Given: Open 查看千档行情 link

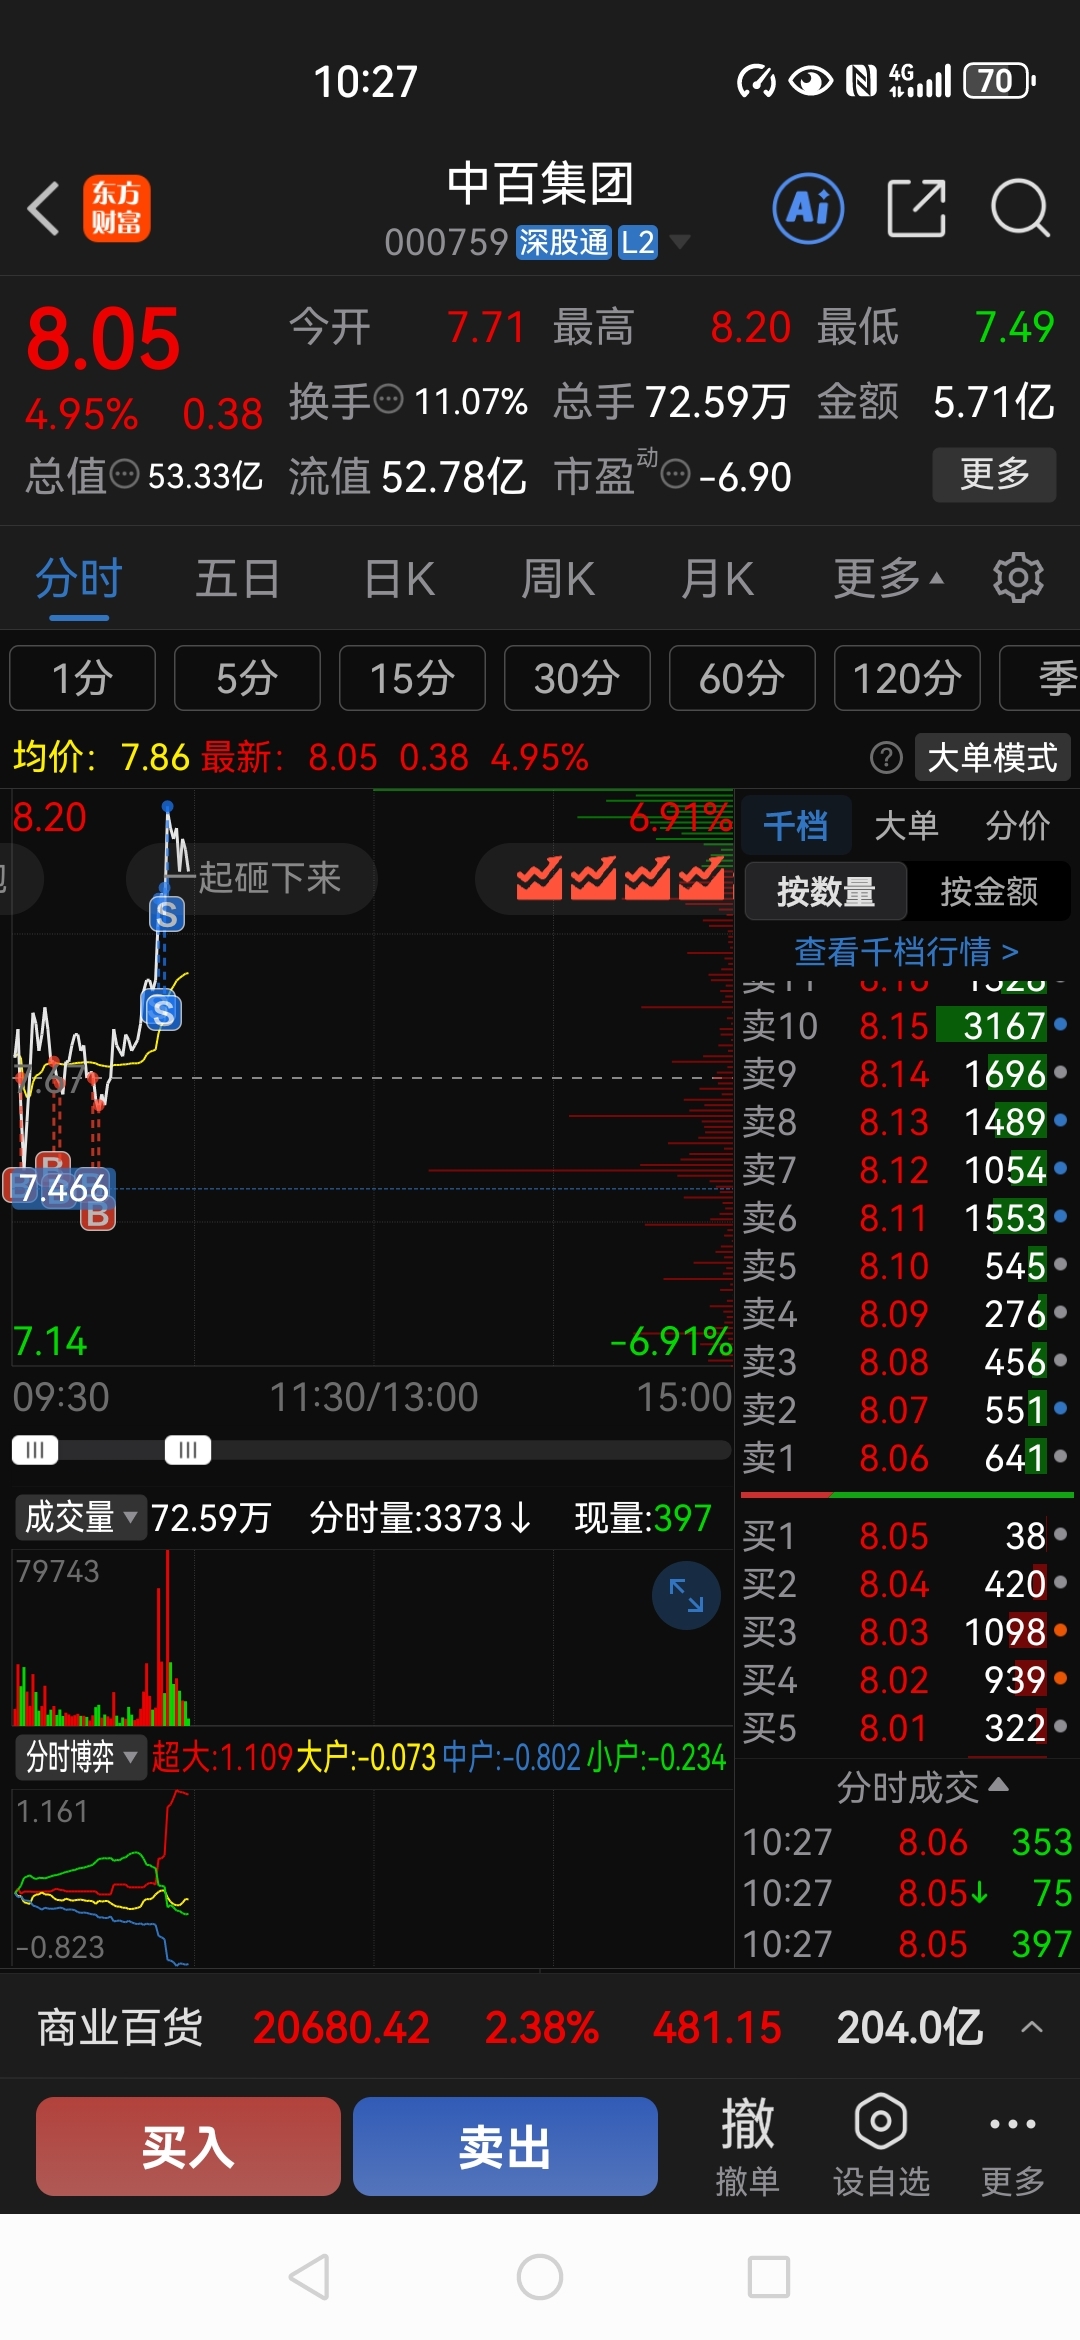Looking at the screenshot, I should (906, 950).
